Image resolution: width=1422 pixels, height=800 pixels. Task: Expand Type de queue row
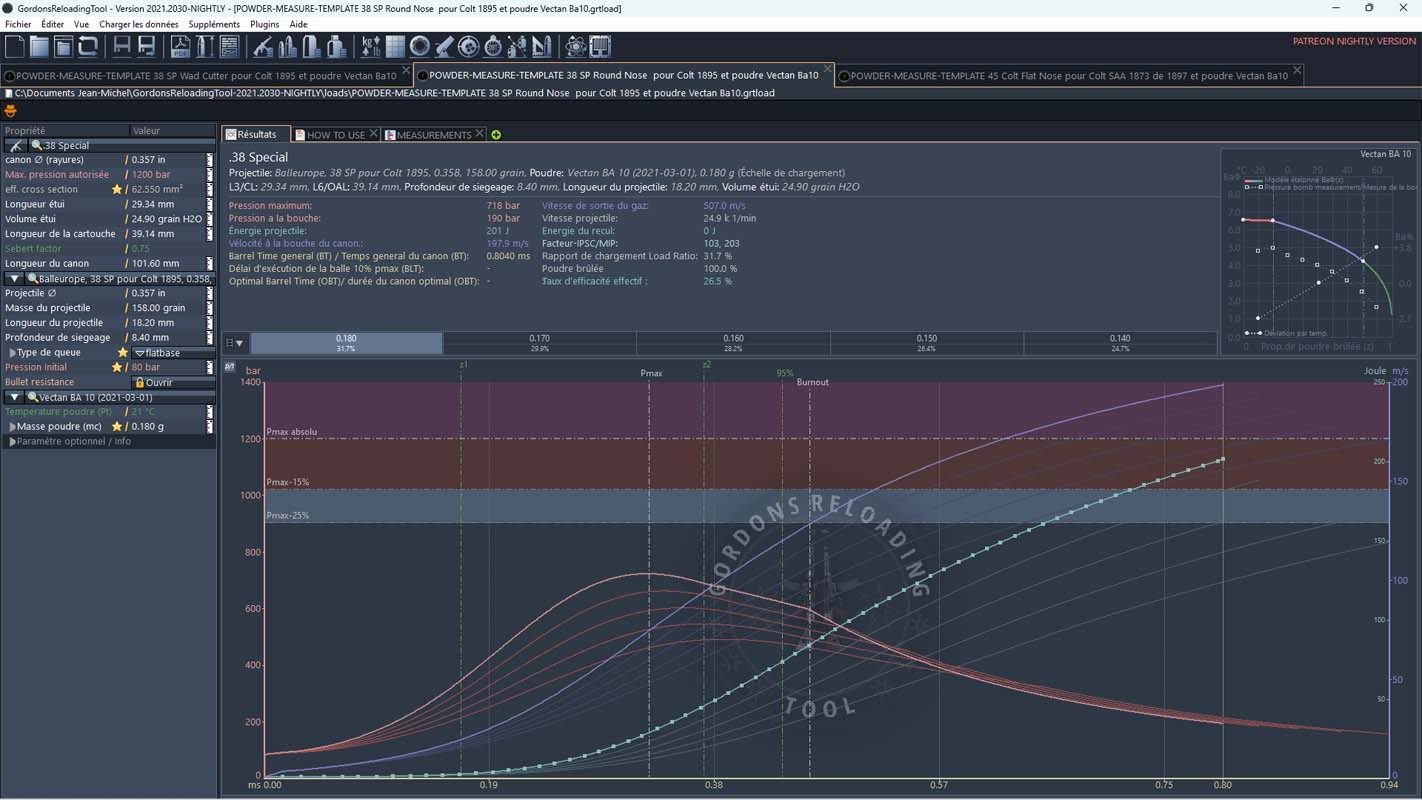pos(12,353)
